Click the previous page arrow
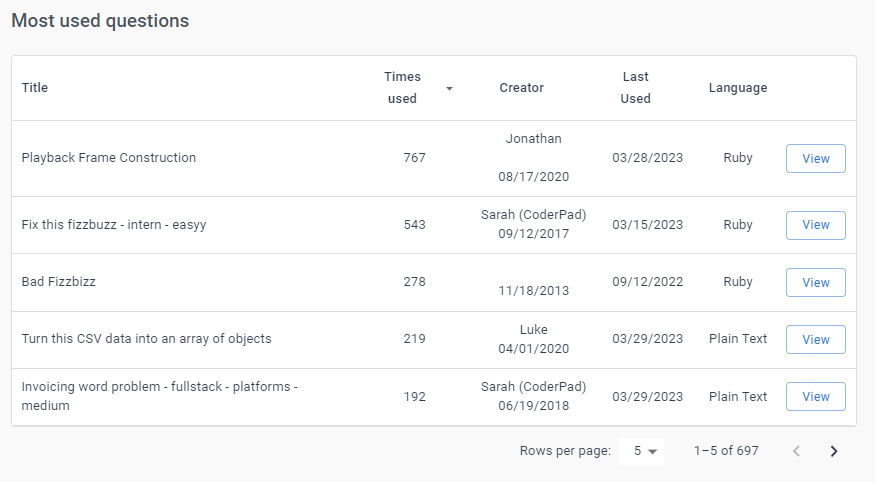 (796, 451)
